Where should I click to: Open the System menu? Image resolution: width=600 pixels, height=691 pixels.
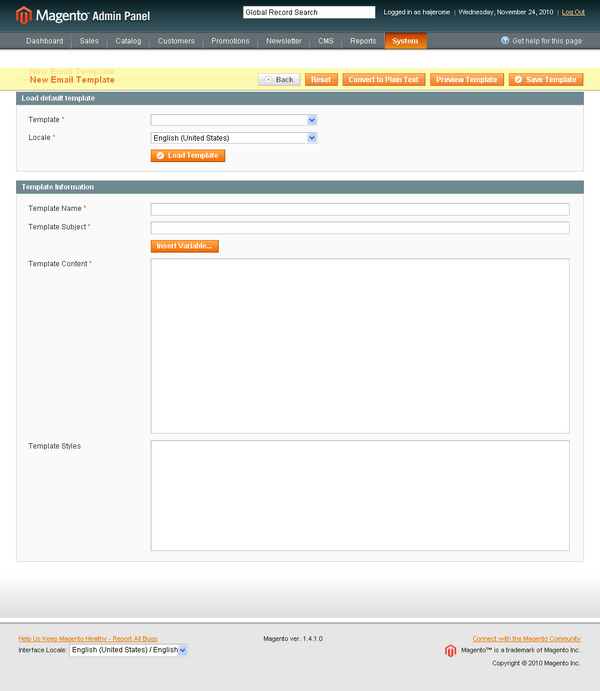(x=405, y=41)
